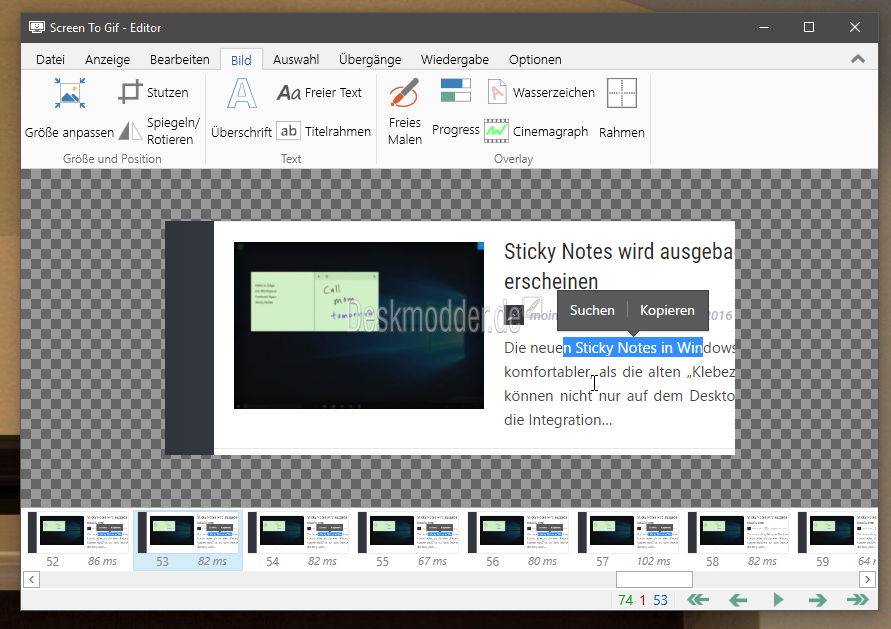Minimize the Screen To Gif Editor window
The width and height of the screenshot is (891, 629).
[x=764, y=27]
